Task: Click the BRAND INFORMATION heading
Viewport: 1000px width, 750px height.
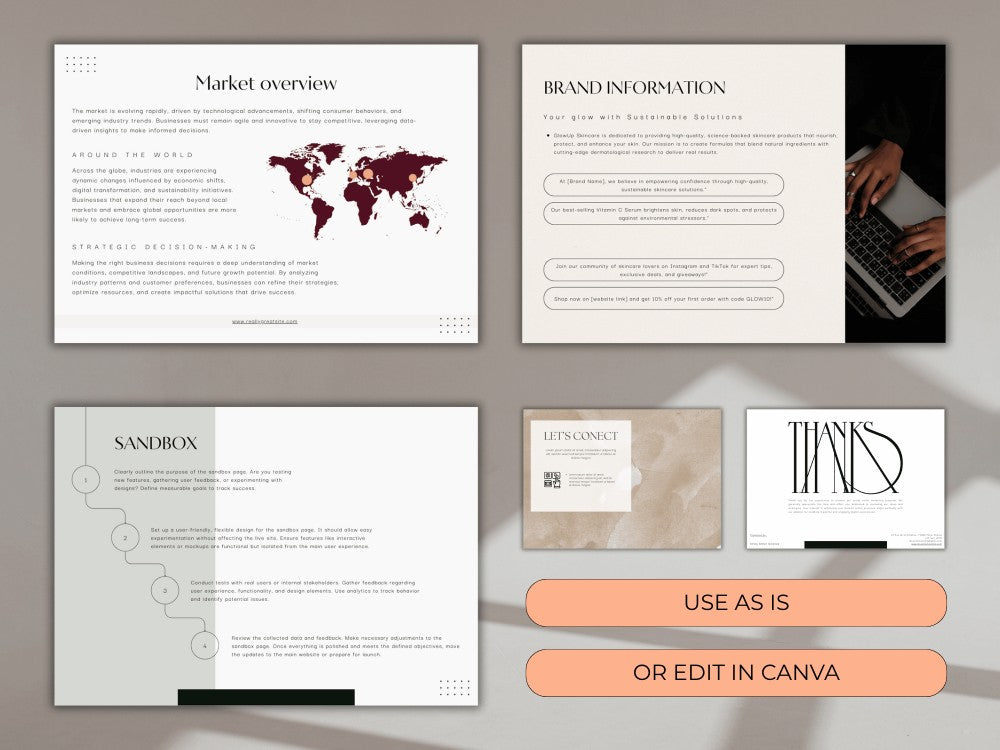Action: (634, 87)
